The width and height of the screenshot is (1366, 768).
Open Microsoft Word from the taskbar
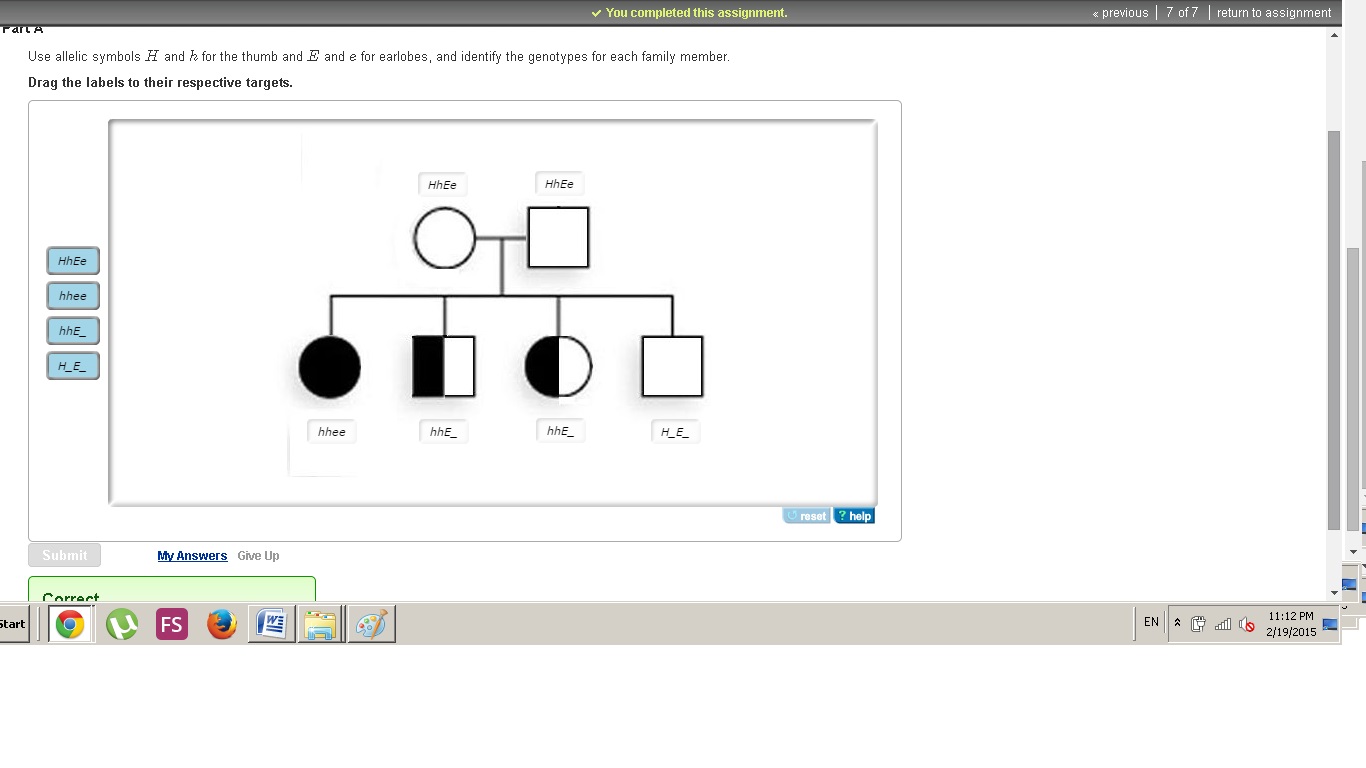click(x=271, y=624)
